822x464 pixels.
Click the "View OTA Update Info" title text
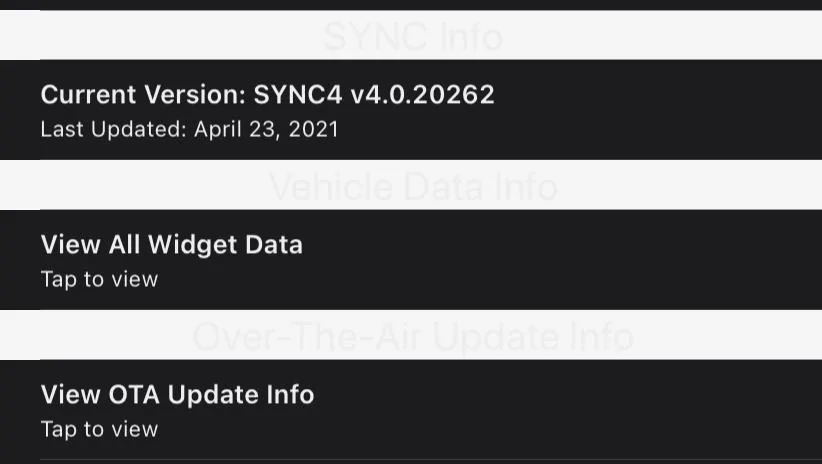[x=177, y=395]
